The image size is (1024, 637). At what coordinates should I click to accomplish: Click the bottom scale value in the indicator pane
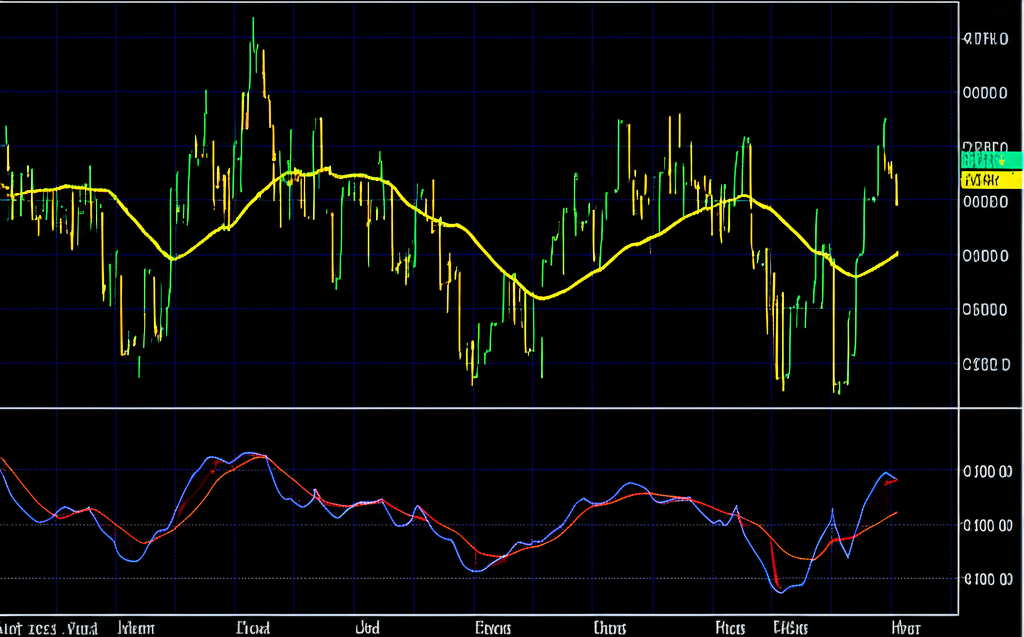984,578
